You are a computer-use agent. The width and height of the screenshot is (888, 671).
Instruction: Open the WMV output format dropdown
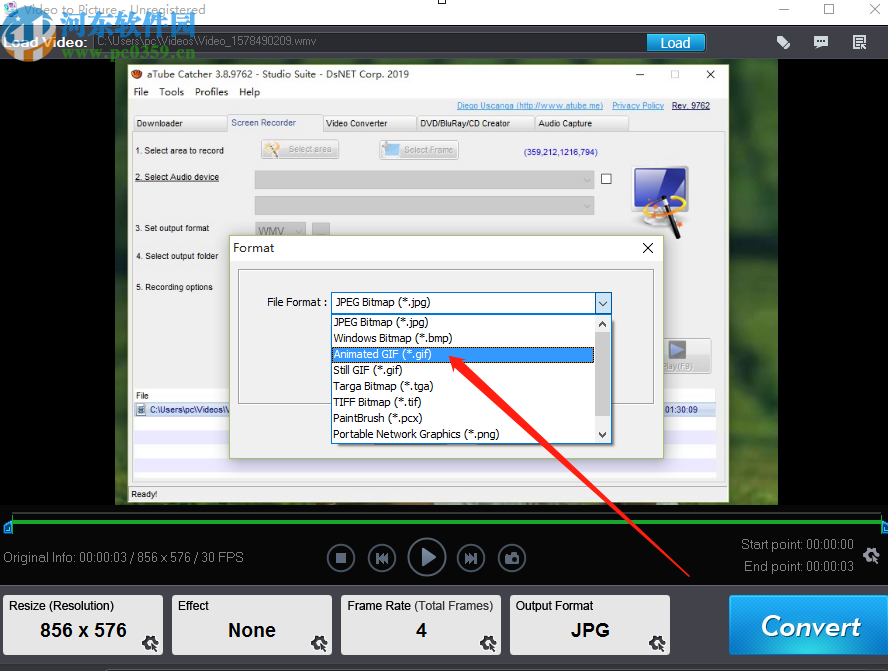[280, 230]
